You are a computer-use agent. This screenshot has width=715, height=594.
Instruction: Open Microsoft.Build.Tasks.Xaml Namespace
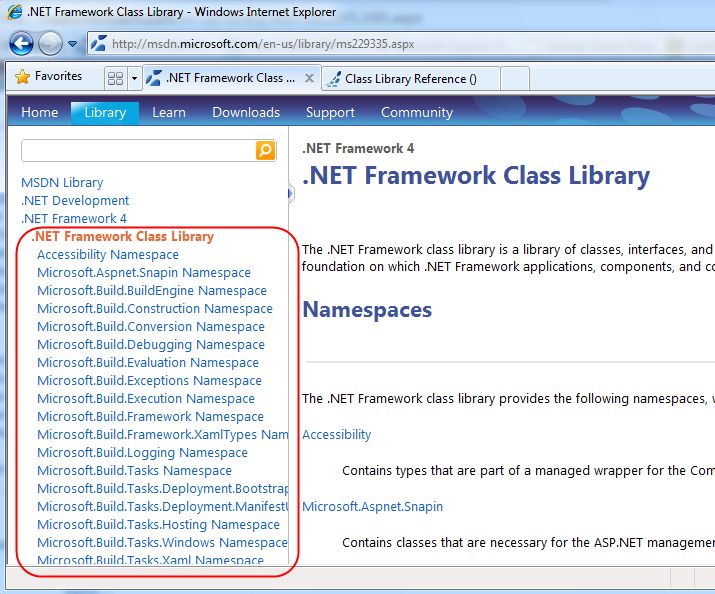[x=150, y=559]
